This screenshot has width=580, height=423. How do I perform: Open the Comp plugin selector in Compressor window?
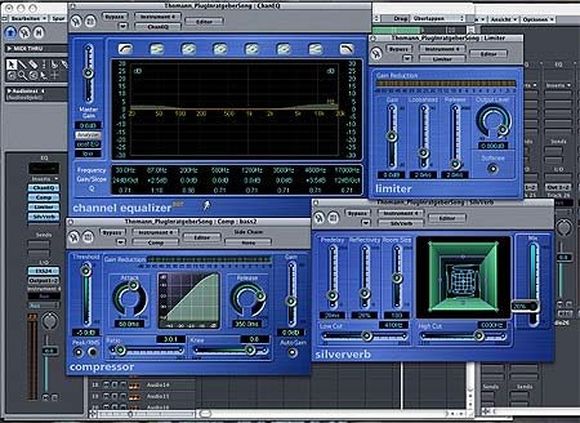(x=155, y=242)
